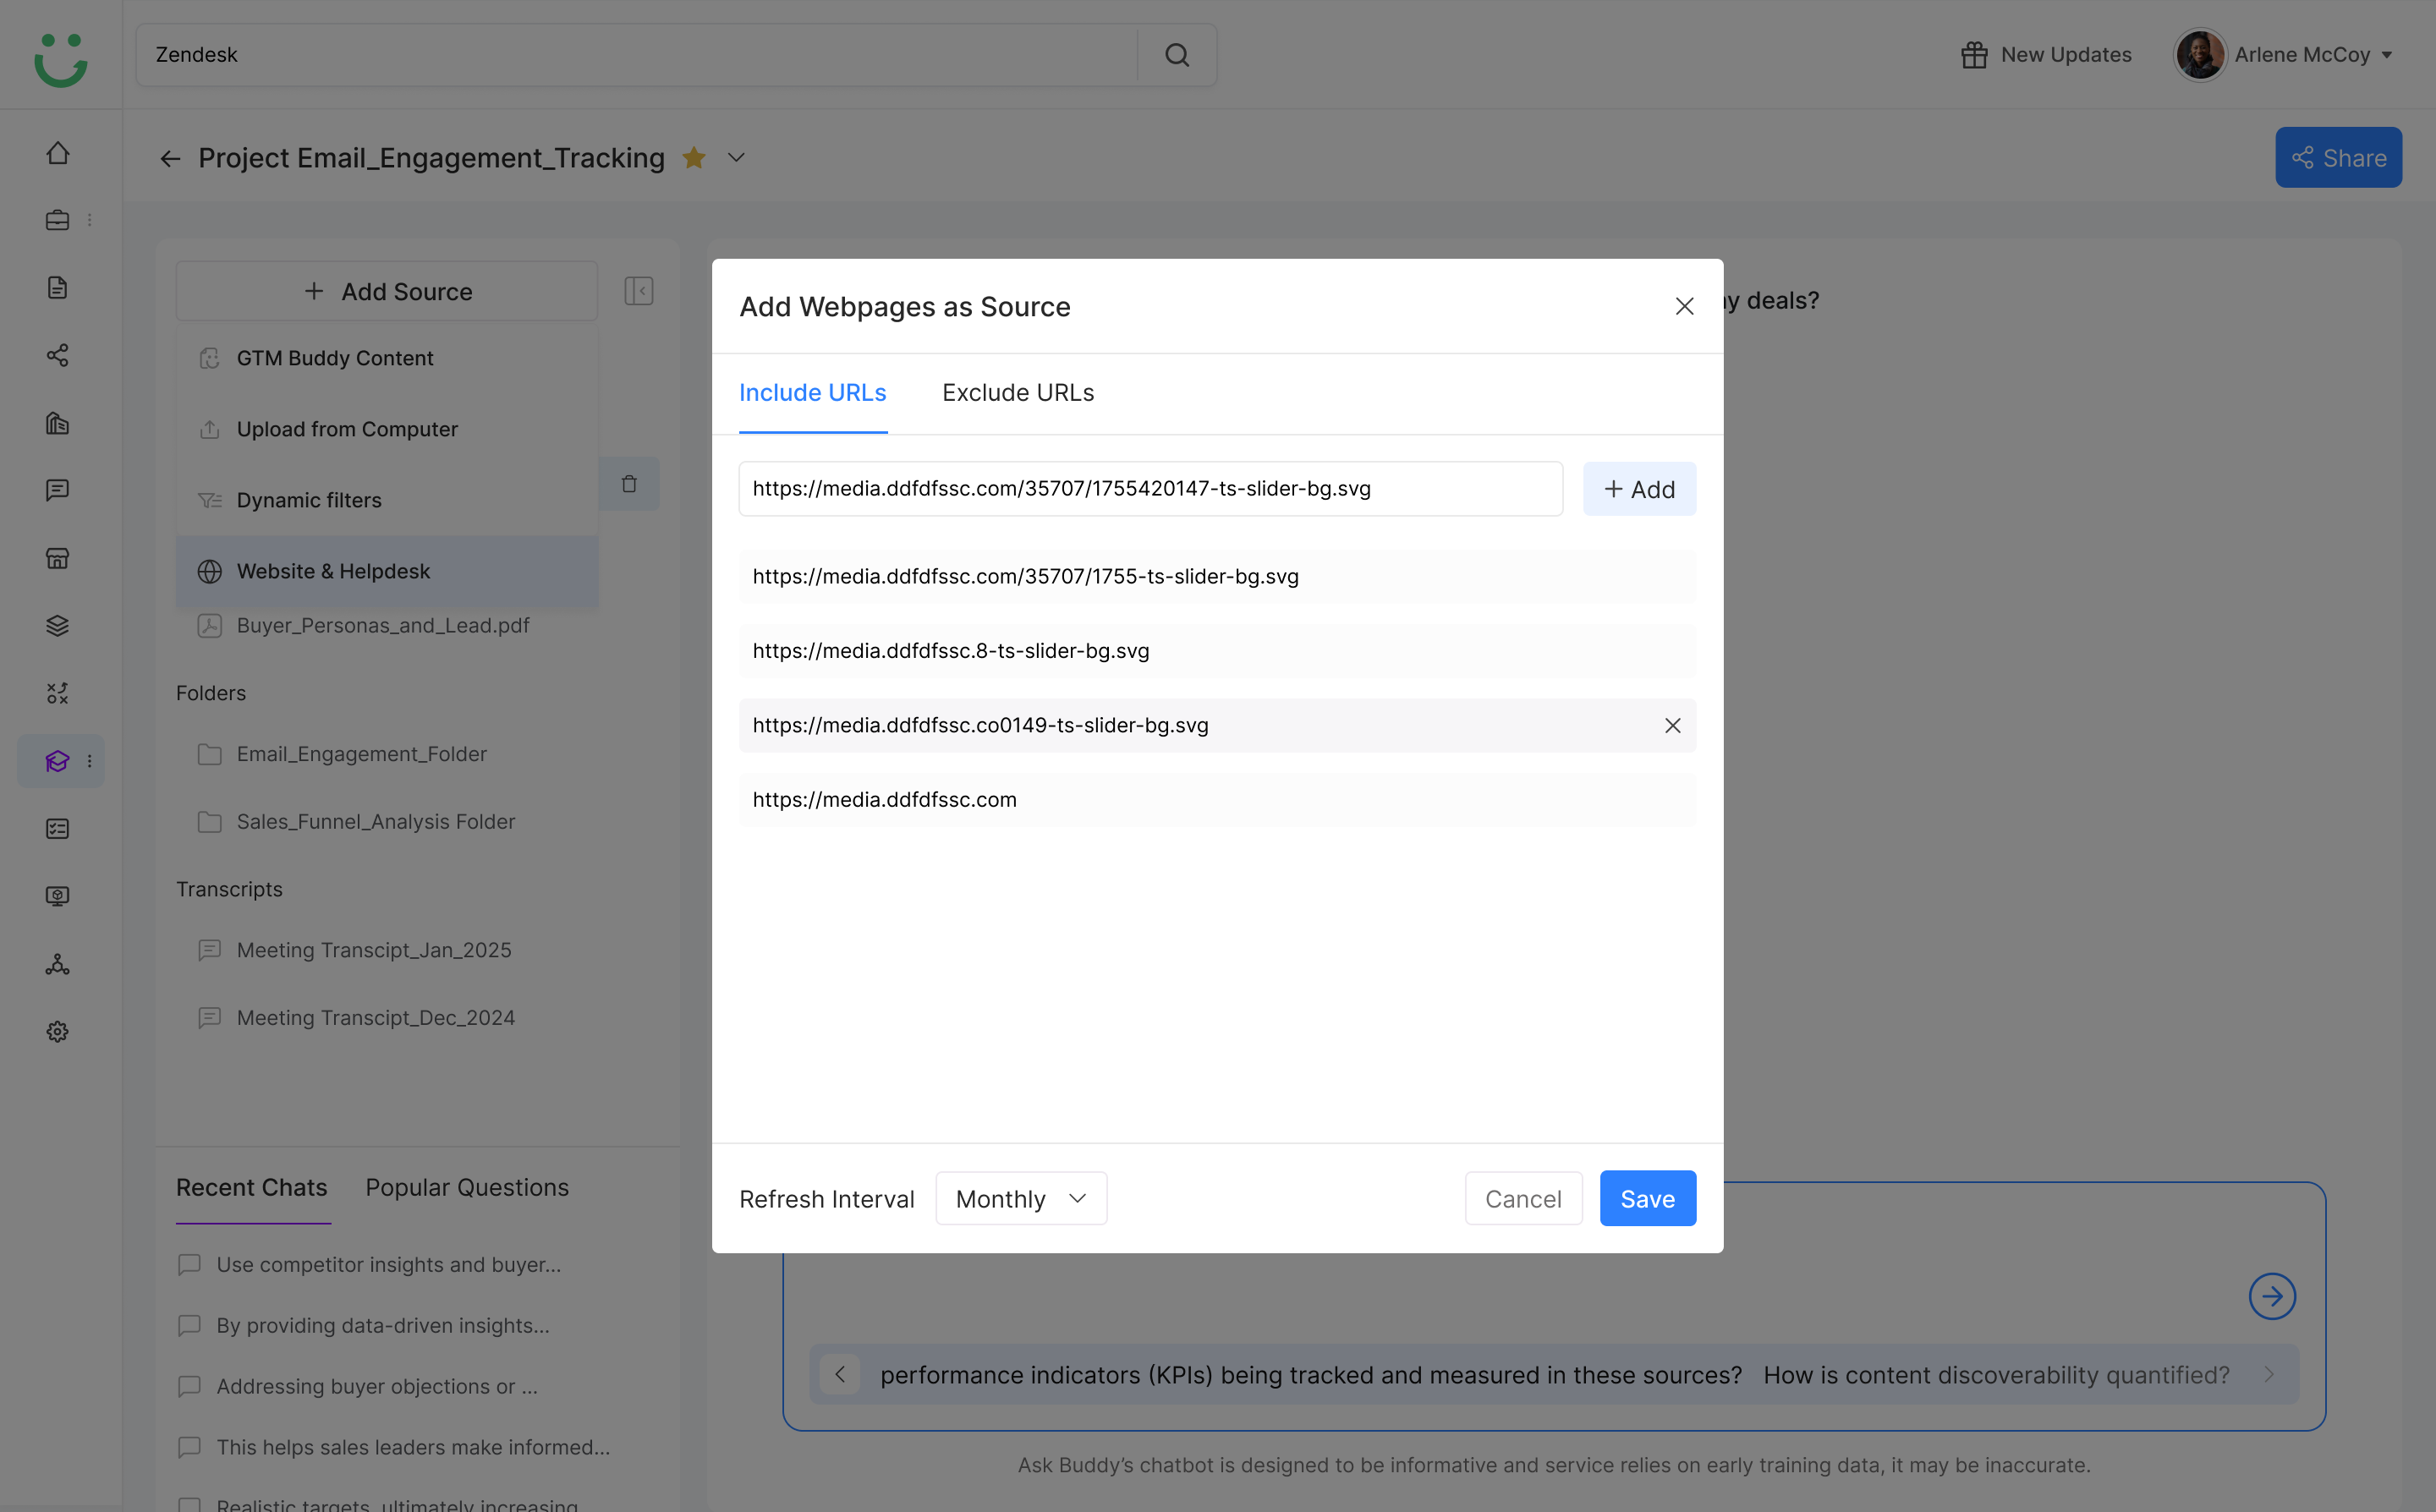Collapse the sources side panel icon

(639, 291)
